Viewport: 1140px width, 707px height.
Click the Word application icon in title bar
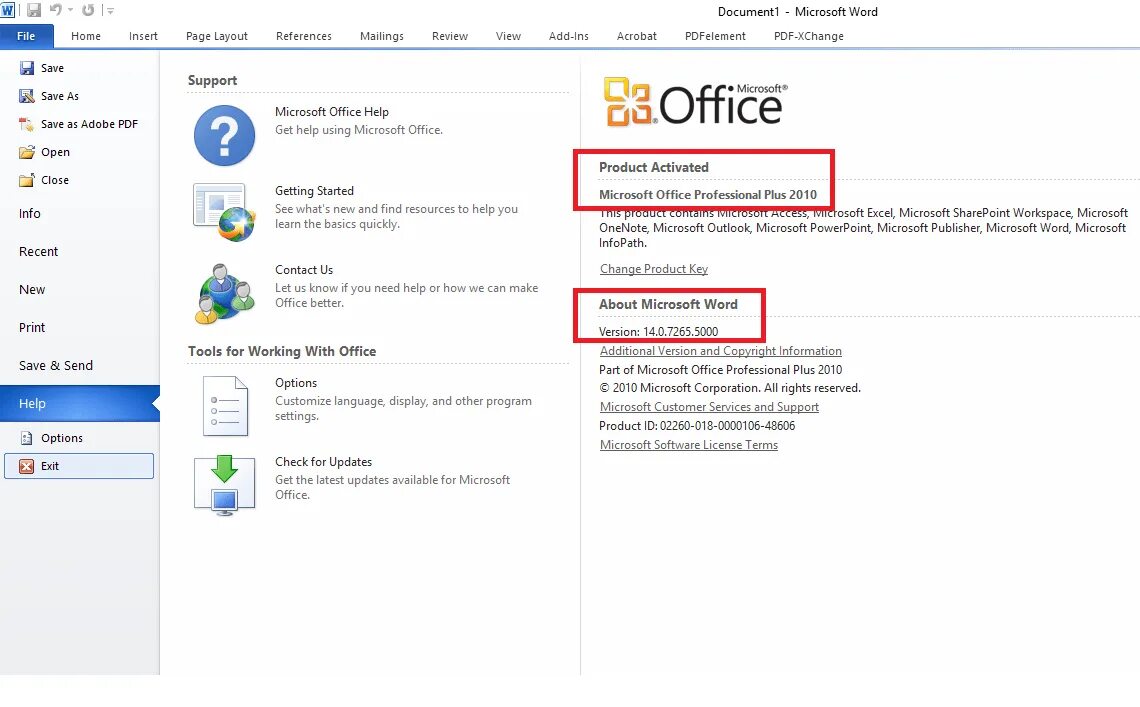7,10
